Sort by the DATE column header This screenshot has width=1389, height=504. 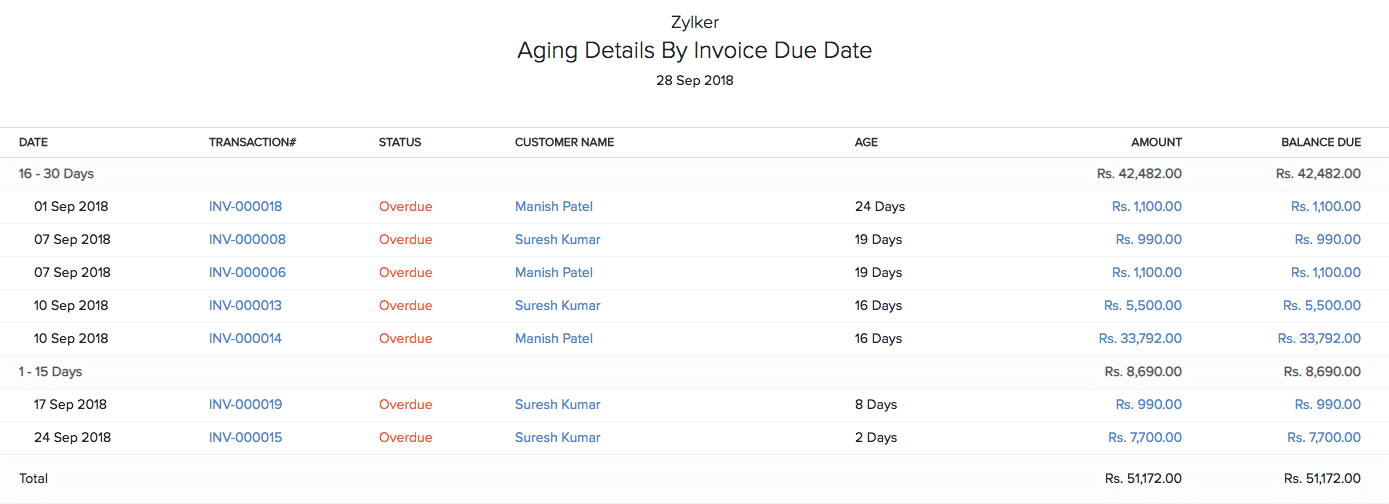tap(33, 142)
